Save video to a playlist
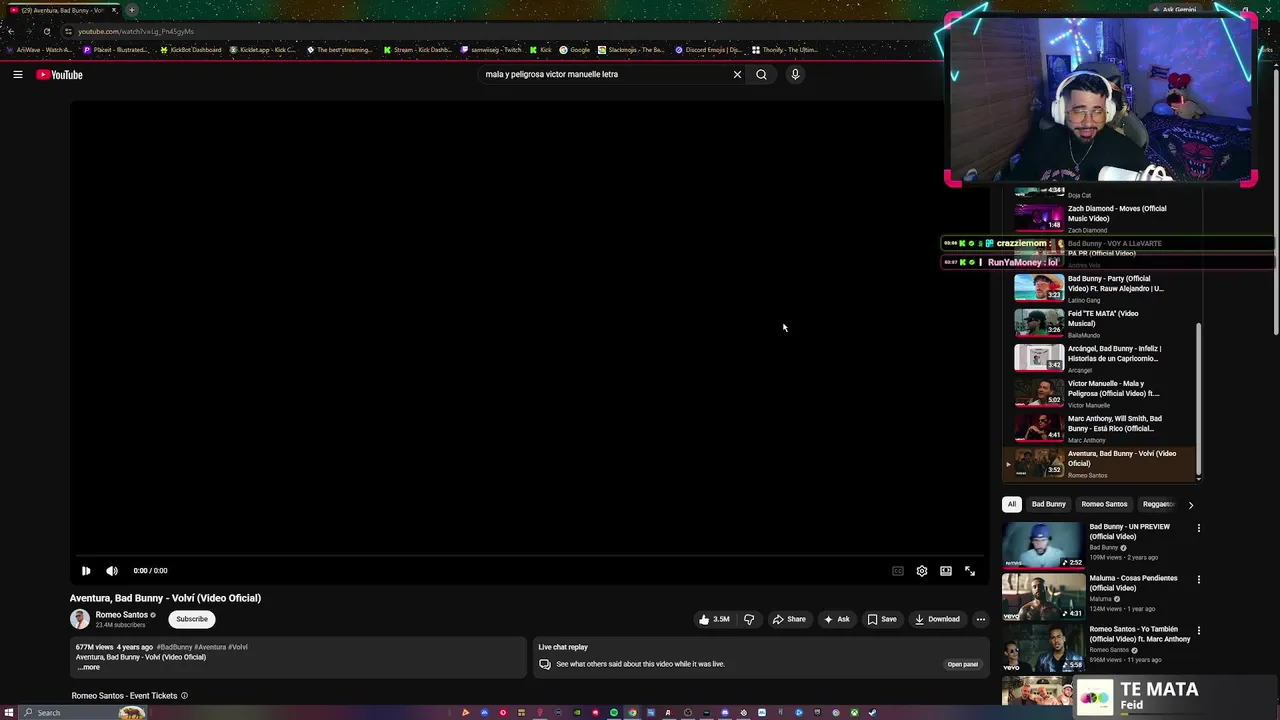The height and width of the screenshot is (720, 1280). pyautogui.click(x=882, y=619)
